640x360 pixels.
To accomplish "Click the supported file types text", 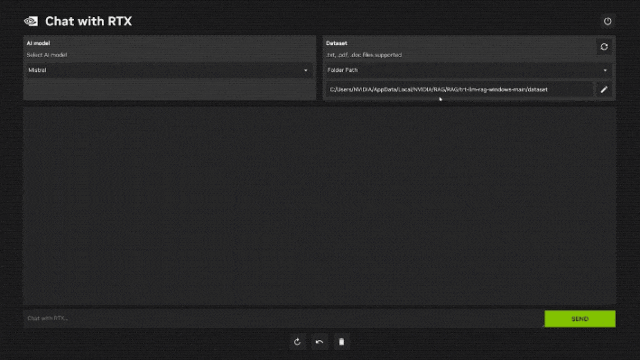I will [x=364, y=55].
